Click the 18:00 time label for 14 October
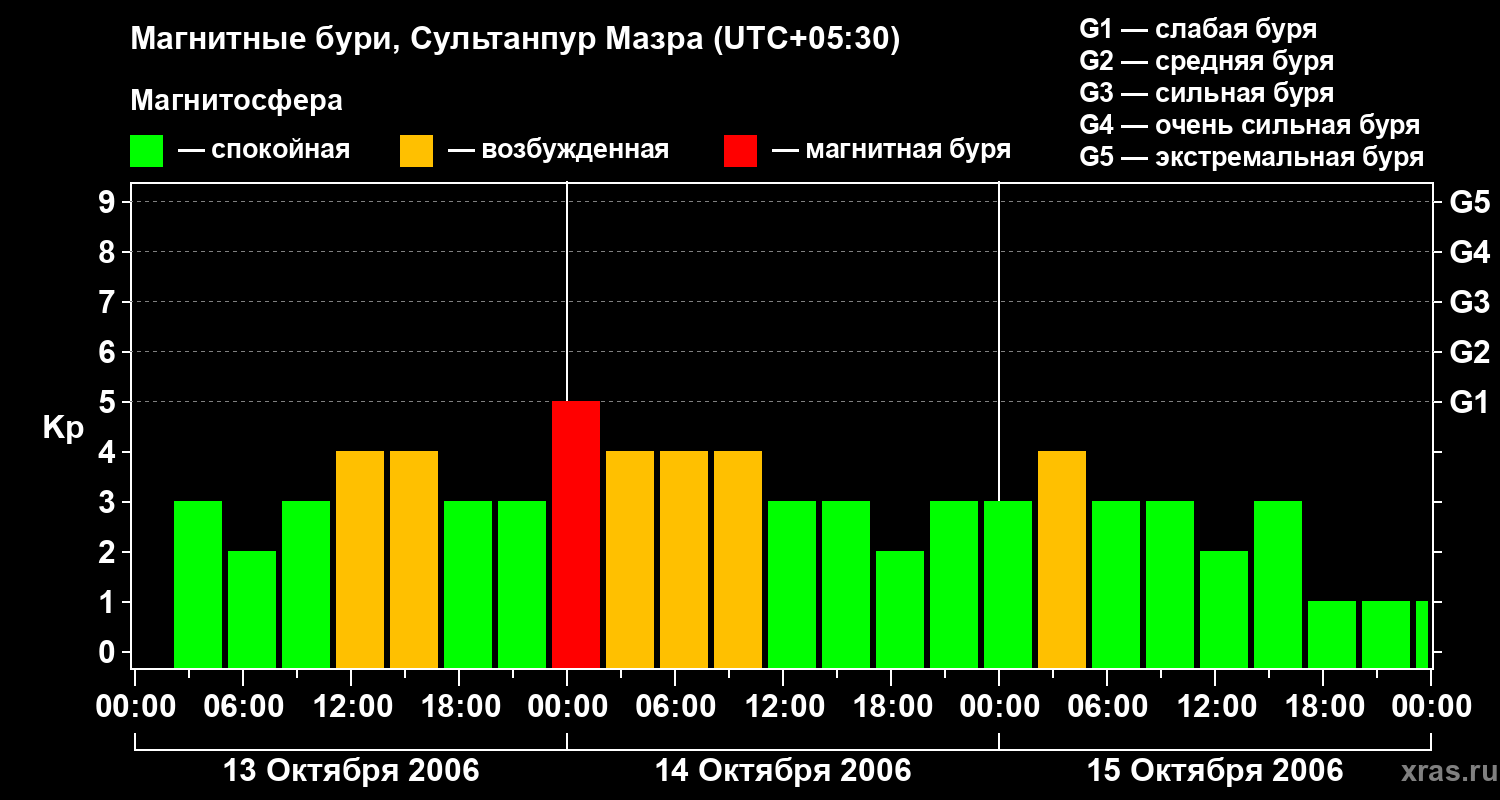This screenshot has width=1500, height=800. (891, 707)
